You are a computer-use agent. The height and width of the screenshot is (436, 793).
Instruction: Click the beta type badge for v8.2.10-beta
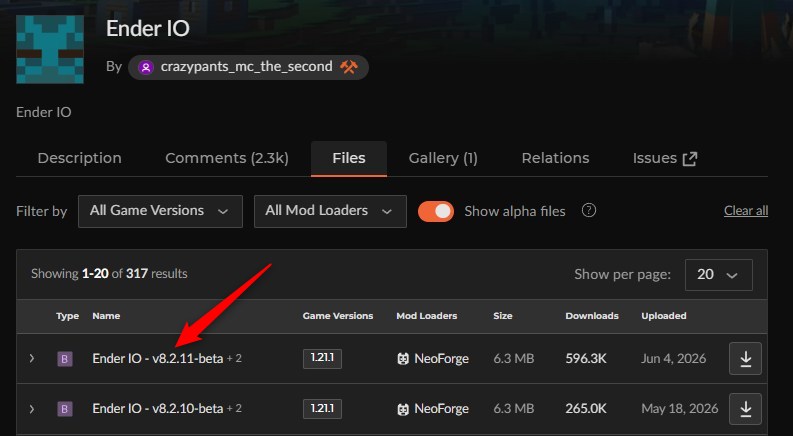tap(64, 409)
